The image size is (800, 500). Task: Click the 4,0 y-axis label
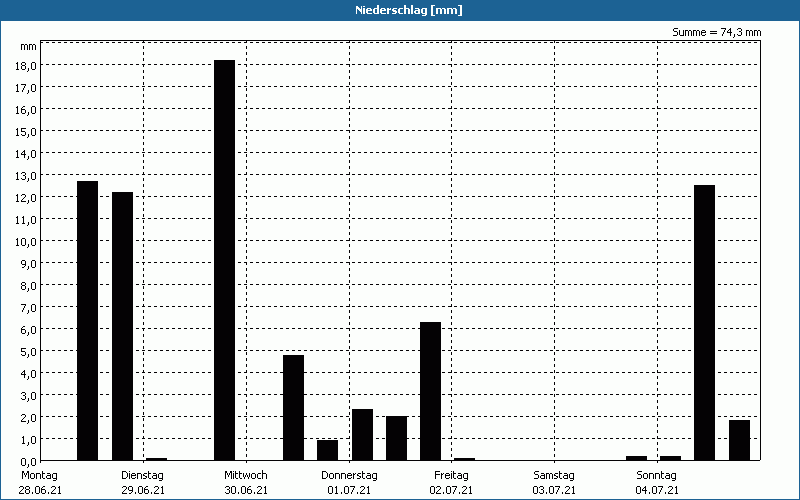coord(29,373)
